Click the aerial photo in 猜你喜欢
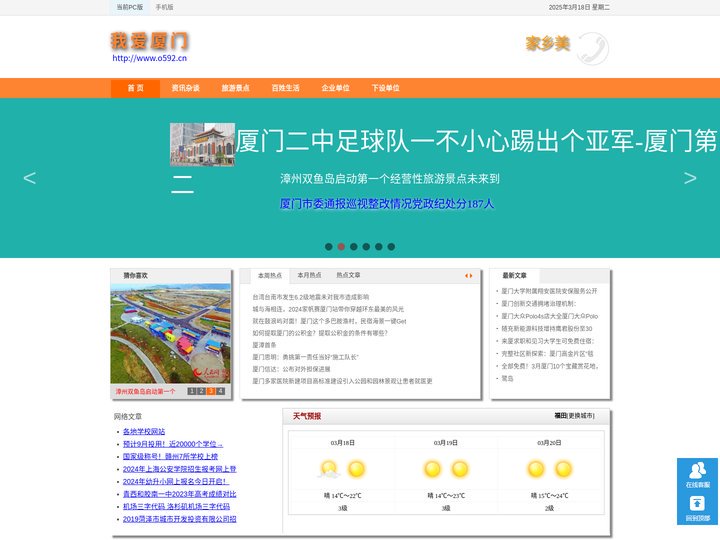The height and width of the screenshot is (540, 720). [170, 334]
